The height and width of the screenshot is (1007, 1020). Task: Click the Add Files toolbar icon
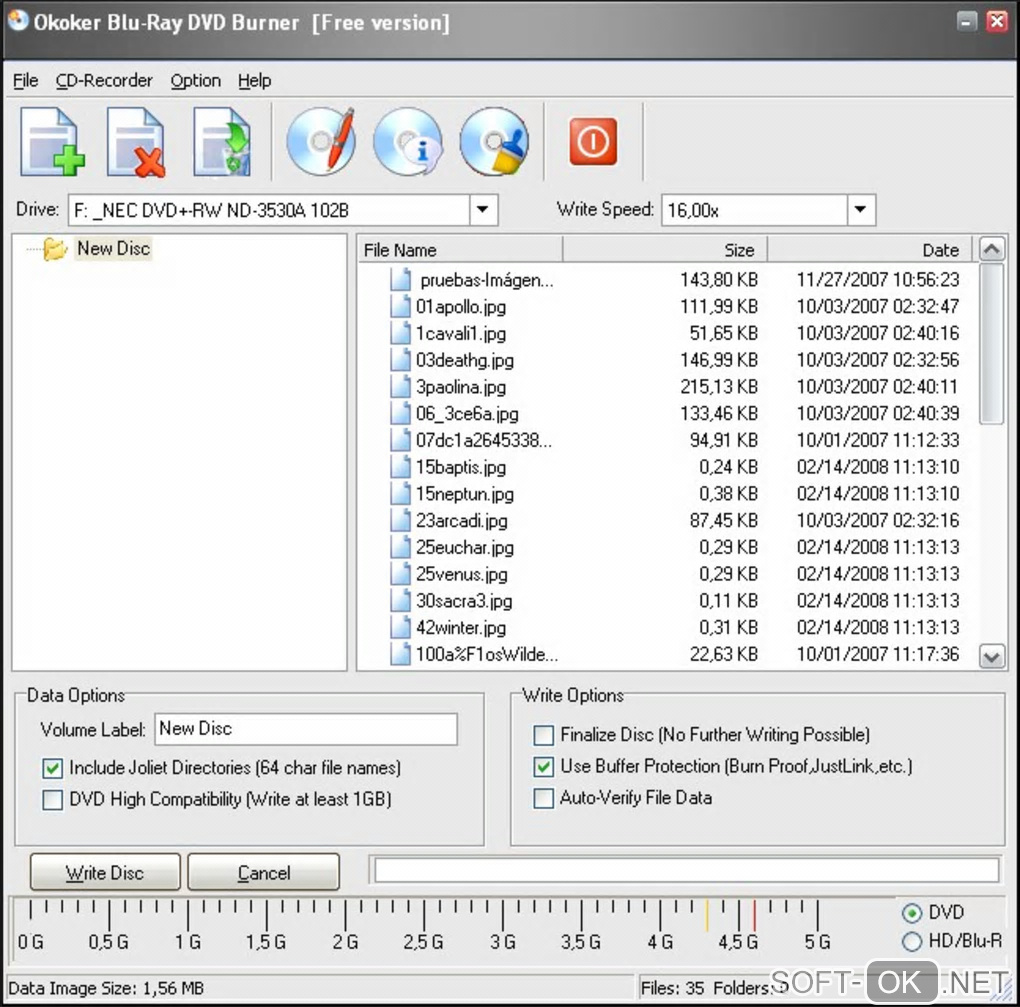52,142
